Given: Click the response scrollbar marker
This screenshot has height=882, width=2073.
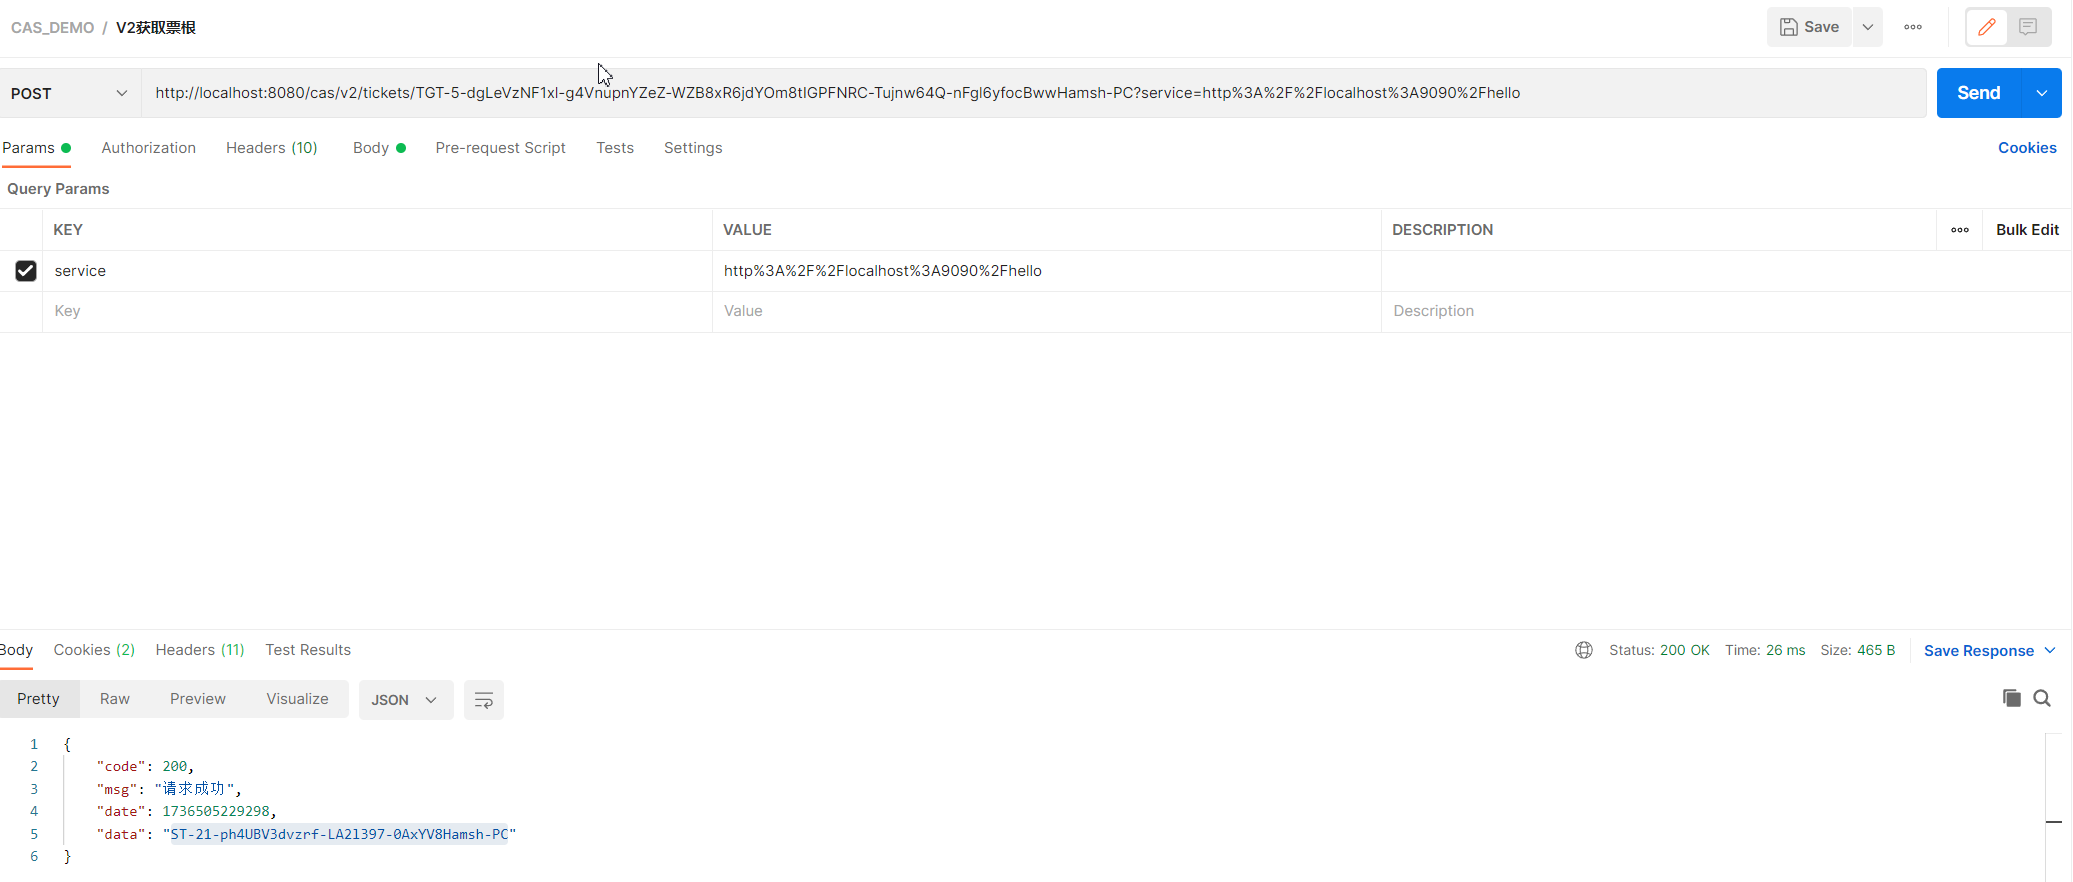Looking at the screenshot, I should click(x=2054, y=822).
